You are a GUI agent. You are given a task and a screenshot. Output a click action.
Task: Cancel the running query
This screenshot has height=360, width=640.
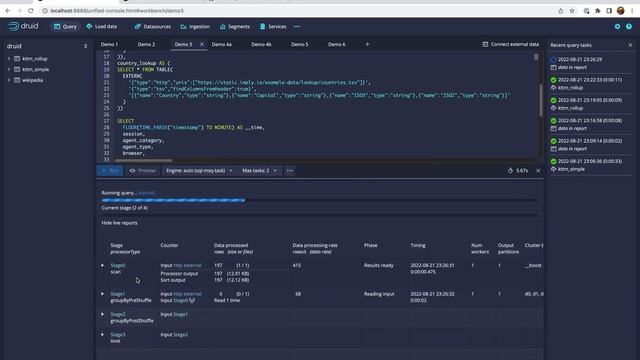click(x=147, y=193)
